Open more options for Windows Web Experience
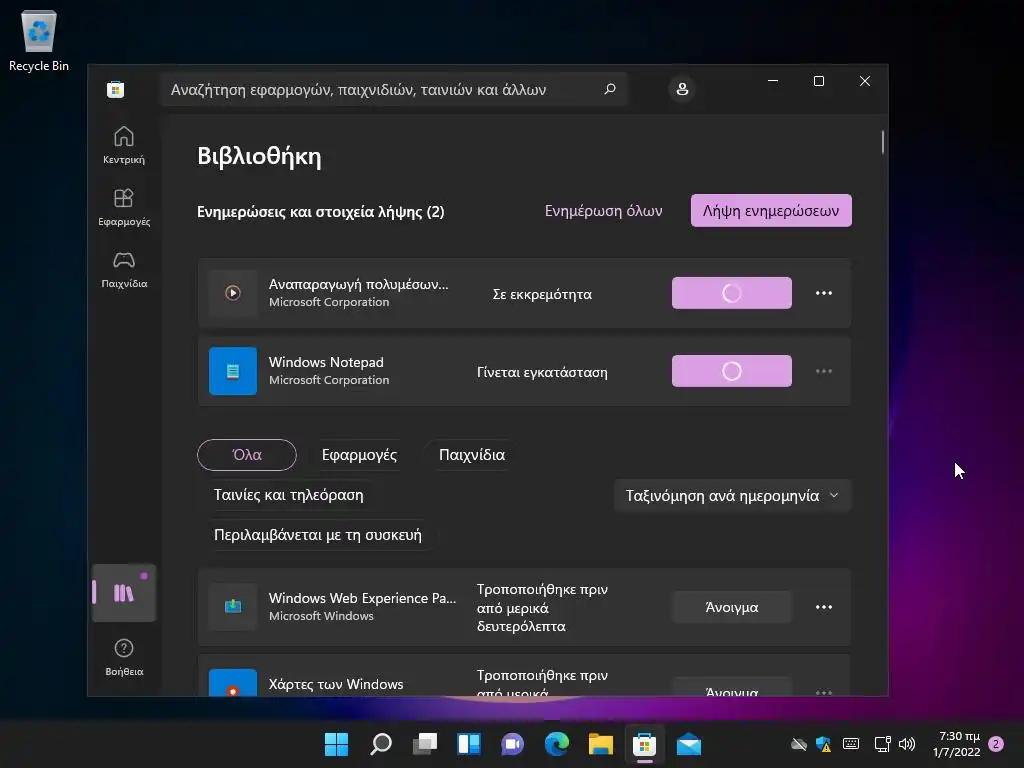 [x=824, y=607]
